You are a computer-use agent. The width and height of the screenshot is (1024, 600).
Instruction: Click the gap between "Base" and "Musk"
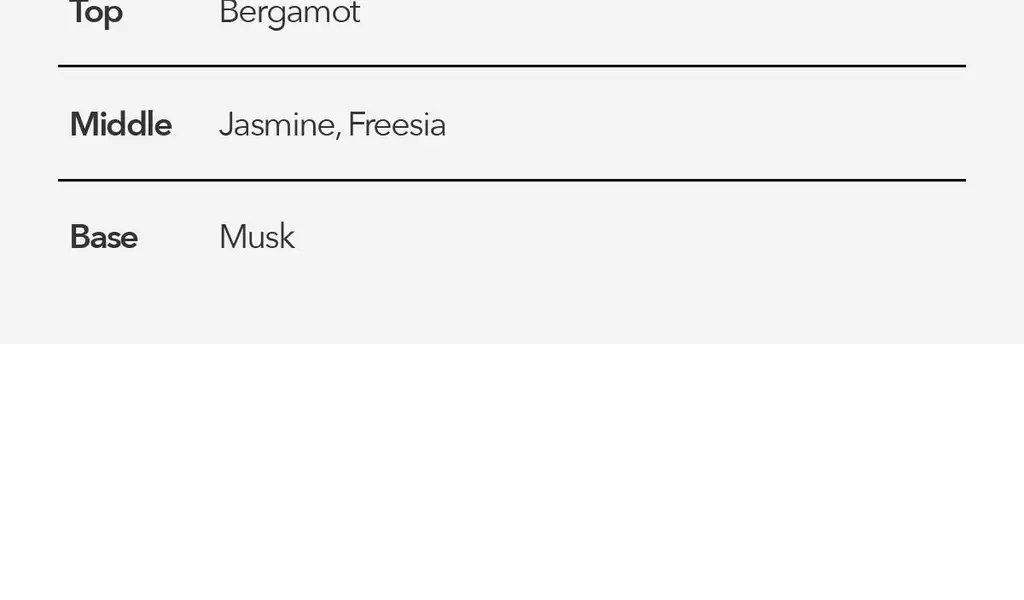pyautogui.click(x=178, y=236)
